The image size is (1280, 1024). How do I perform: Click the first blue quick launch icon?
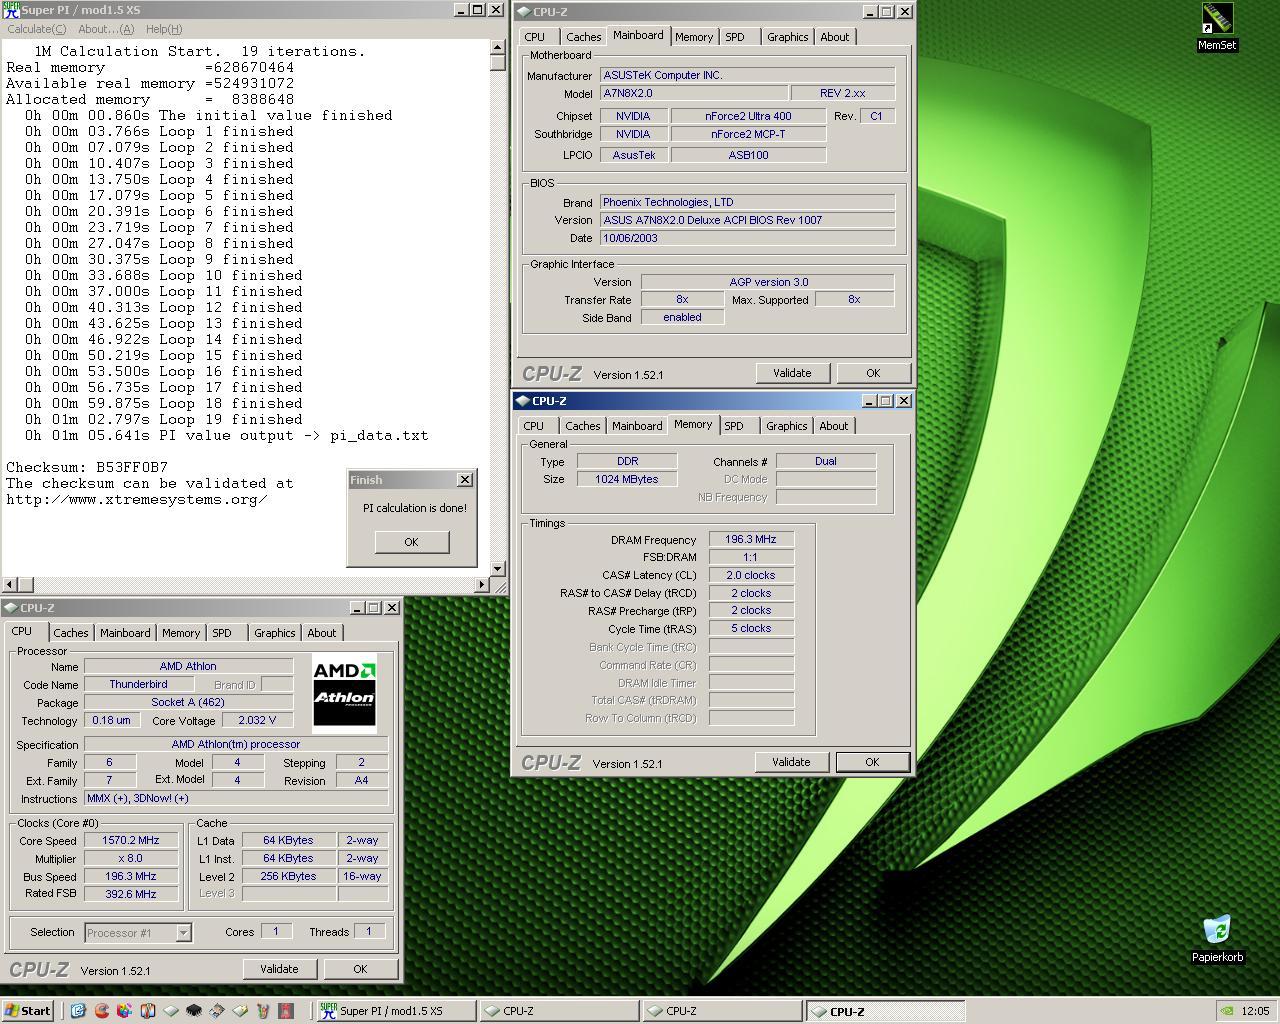(78, 1011)
